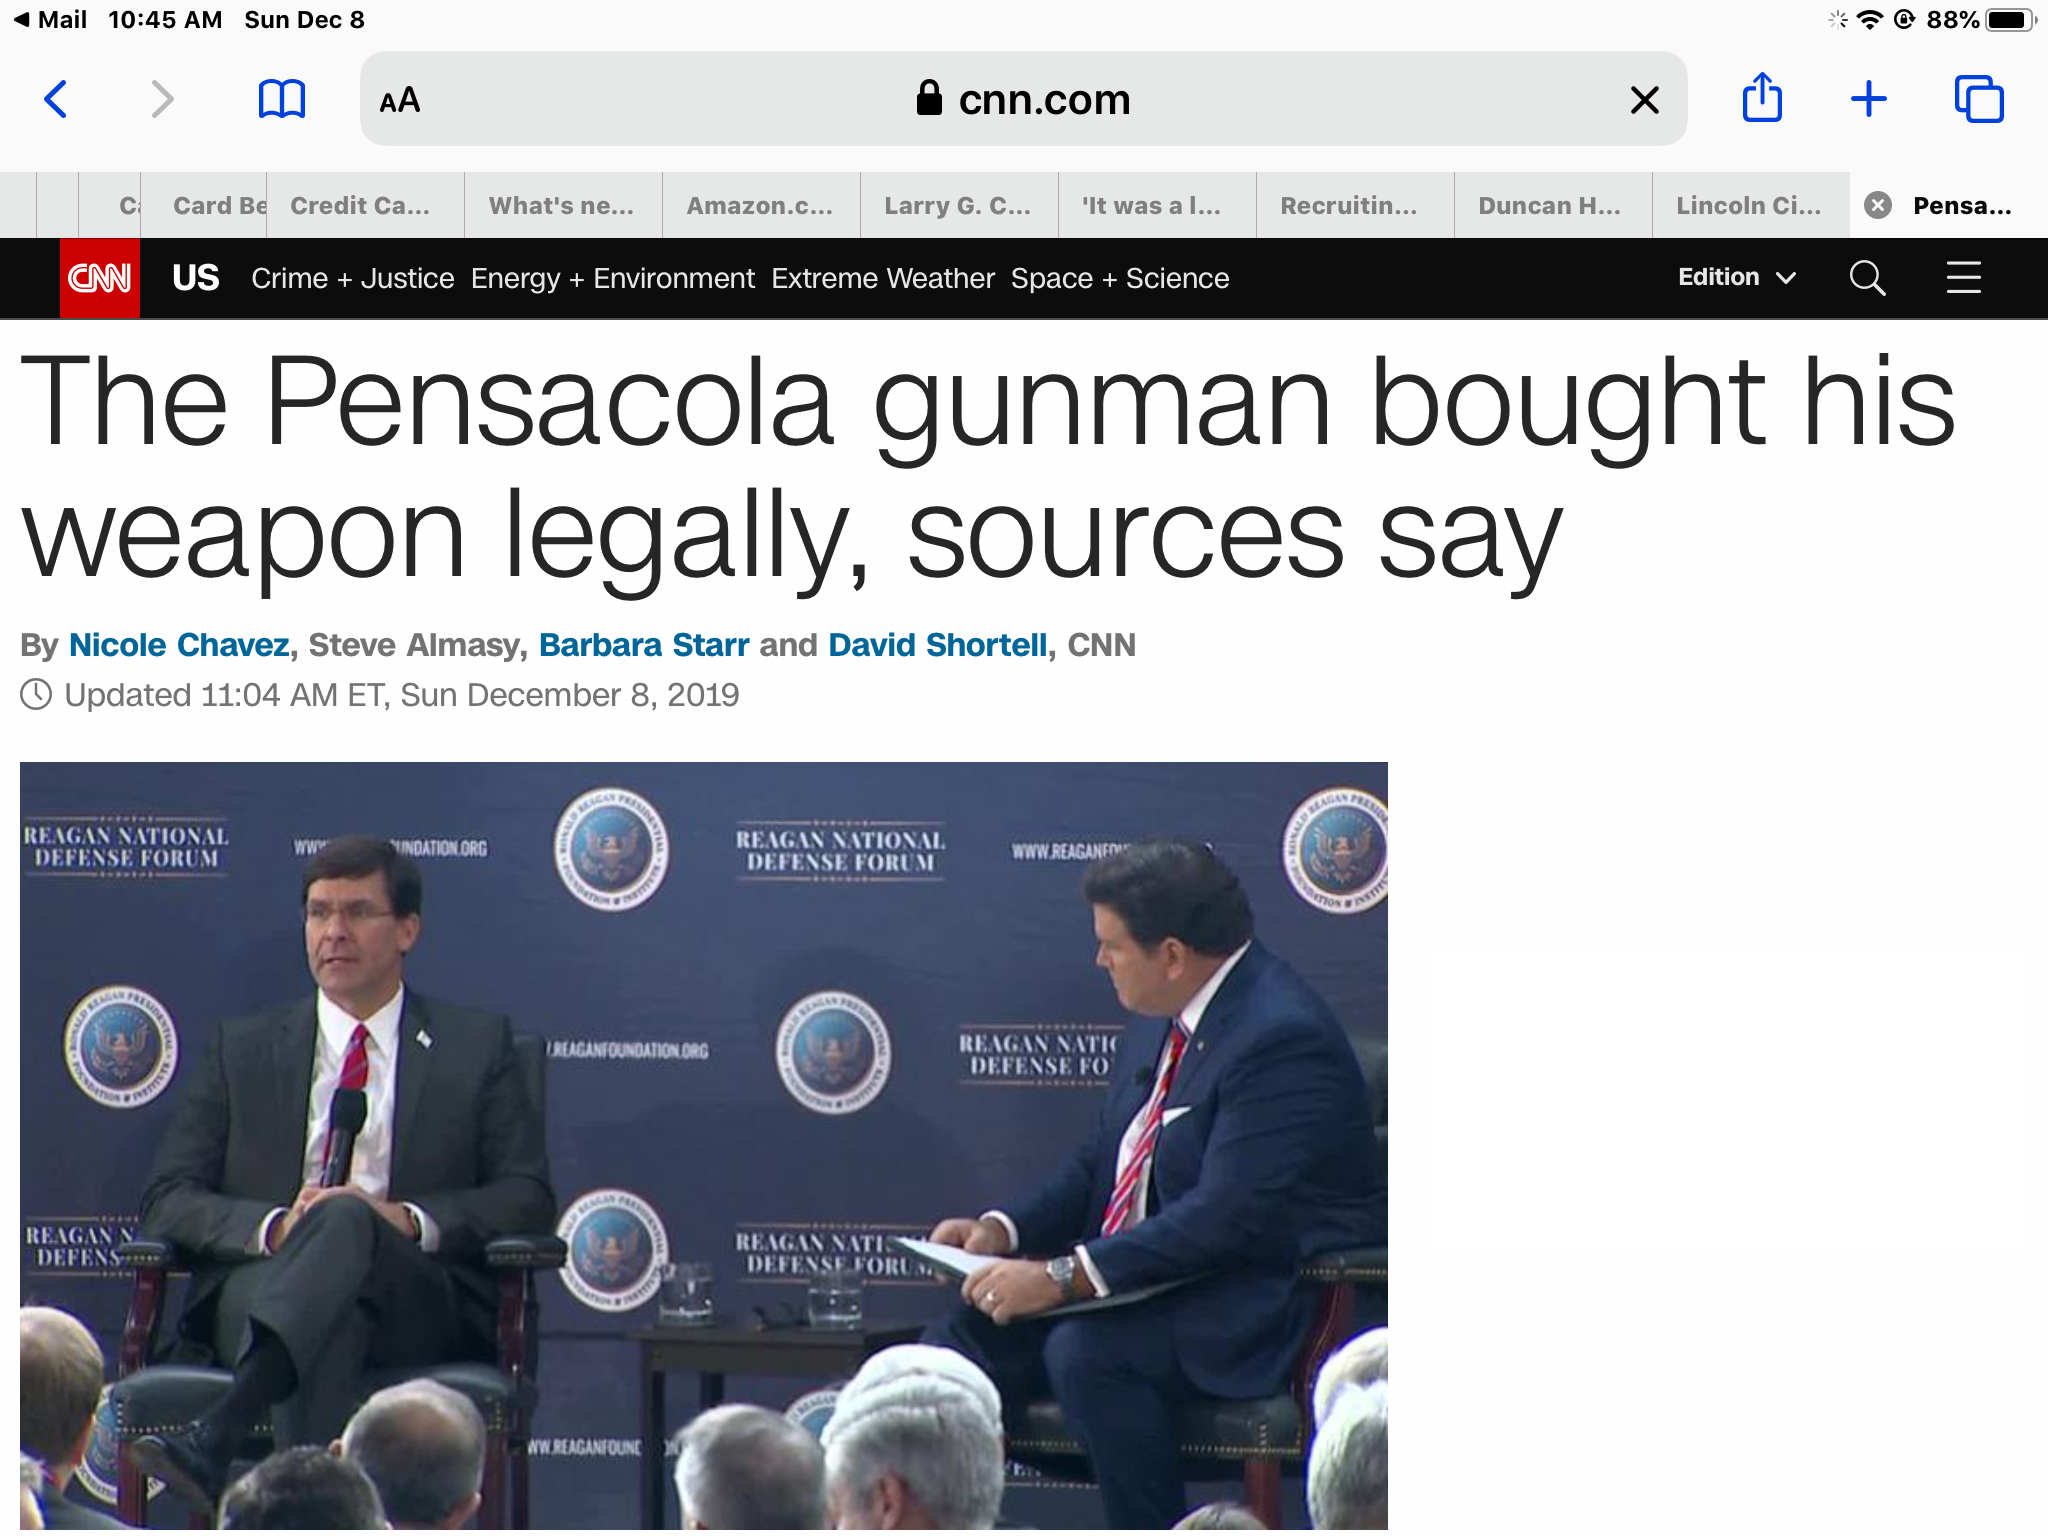Open the Space + Science section
The image size is (2048, 1536).
tap(1120, 278)
